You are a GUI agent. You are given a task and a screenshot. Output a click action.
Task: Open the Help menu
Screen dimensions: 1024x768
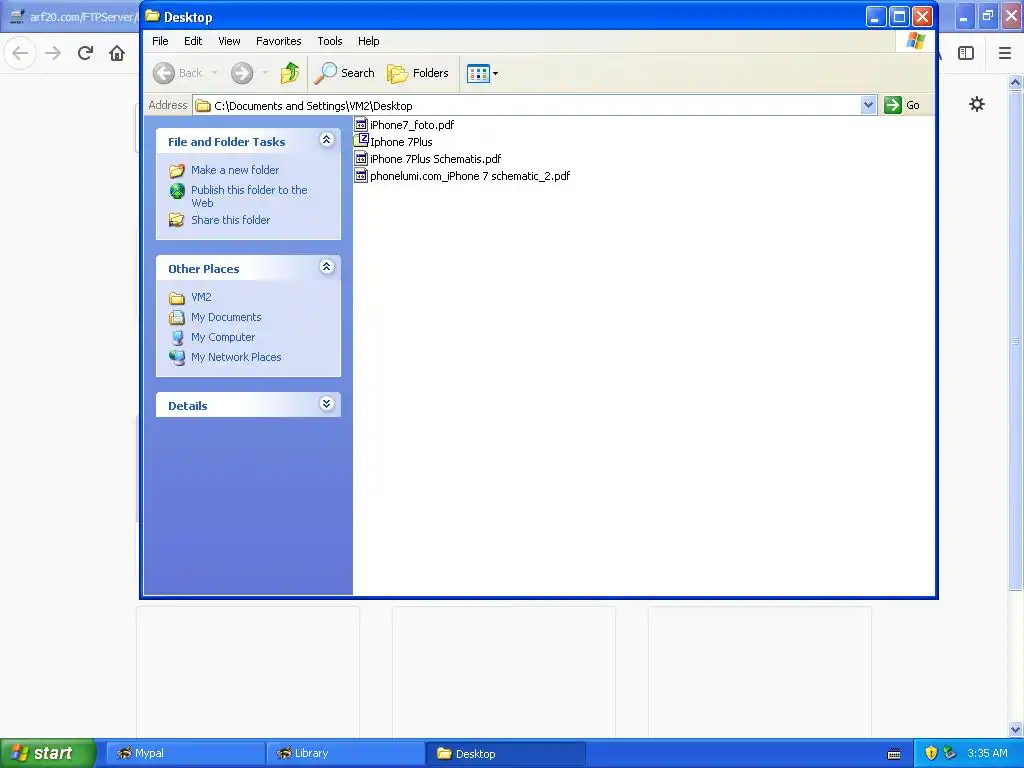(368, 41)
